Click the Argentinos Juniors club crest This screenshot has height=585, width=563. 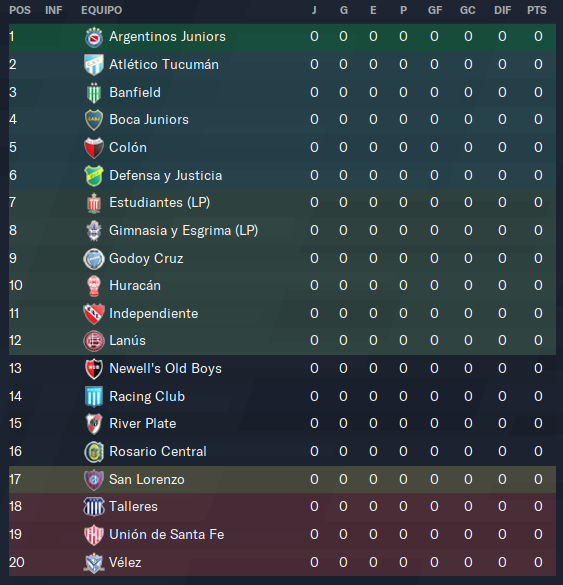(94, 37)
